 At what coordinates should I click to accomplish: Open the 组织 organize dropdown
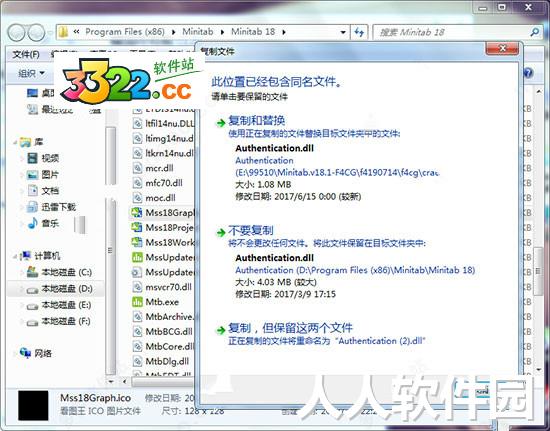[x=31, y=73]
